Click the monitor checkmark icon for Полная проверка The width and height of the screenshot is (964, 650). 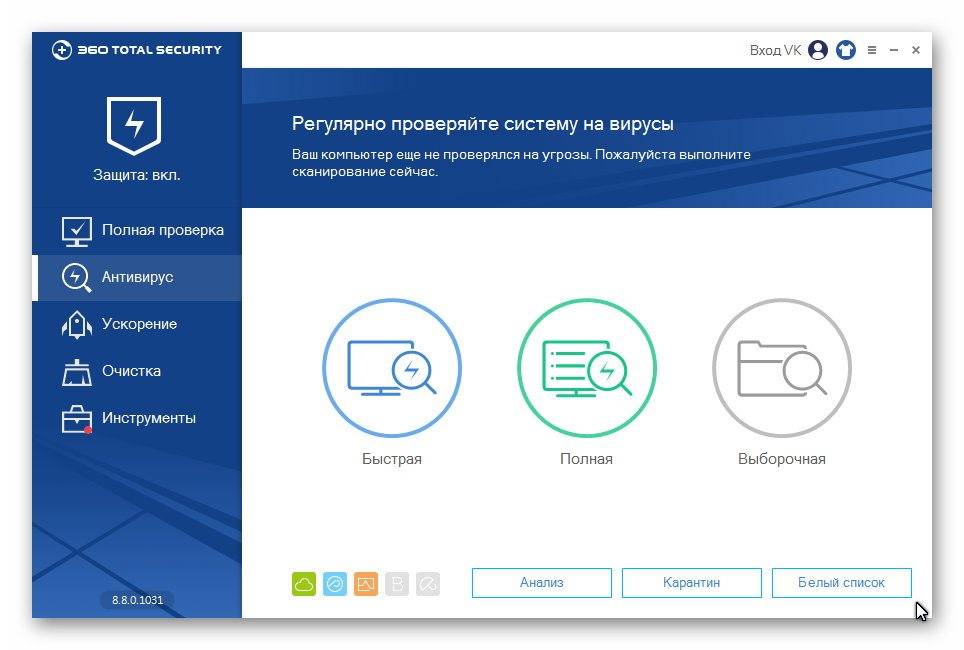[x=77, y=231]
